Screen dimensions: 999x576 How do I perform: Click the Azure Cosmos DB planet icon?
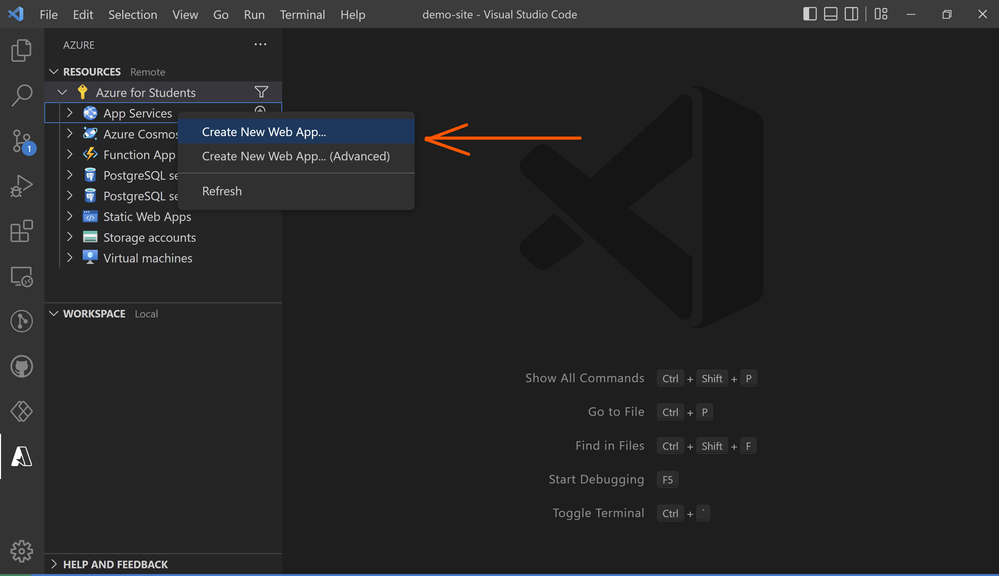[90, 134]
